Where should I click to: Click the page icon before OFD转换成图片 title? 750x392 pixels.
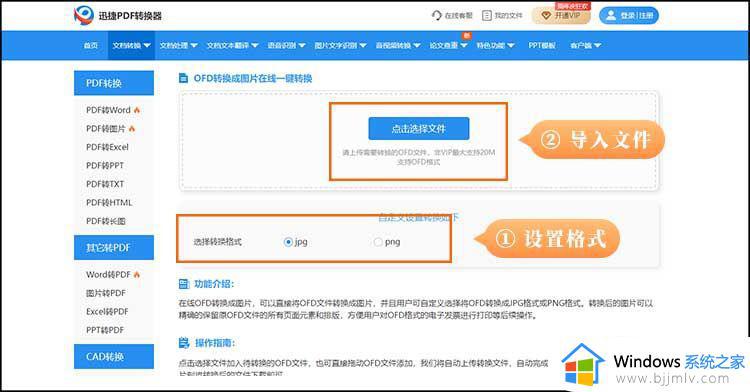click(x=183, y=78)
